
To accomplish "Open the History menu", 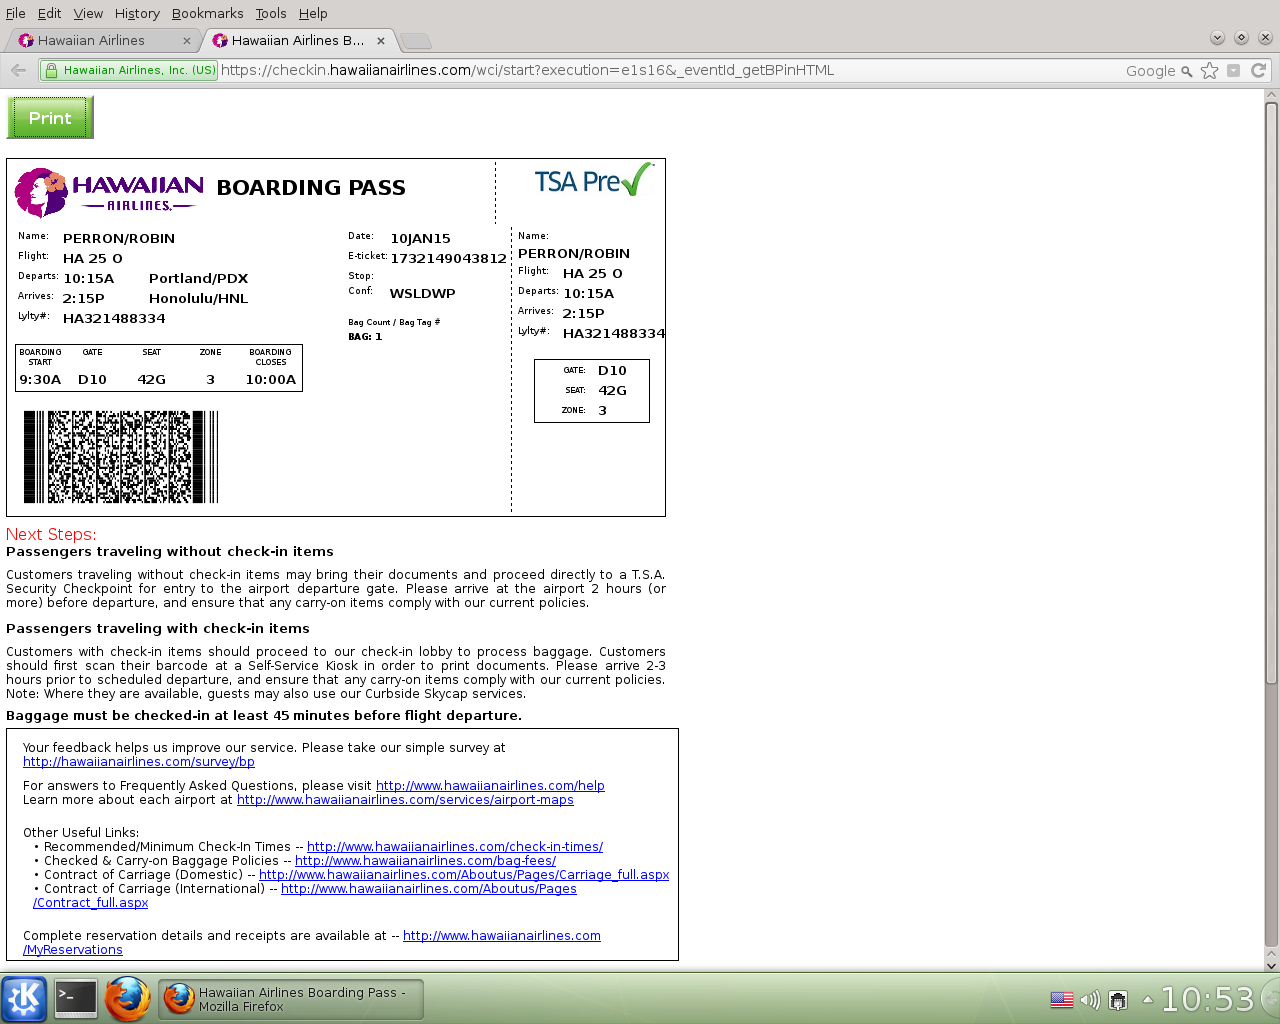I will [x=137, y=13].
